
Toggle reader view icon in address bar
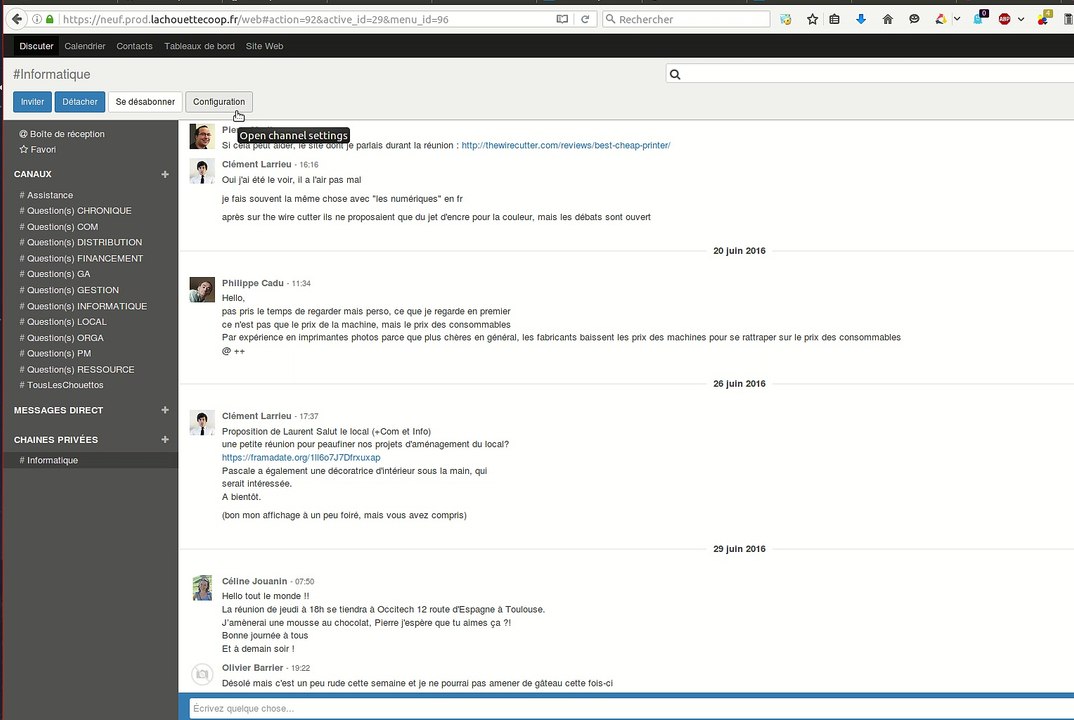coord(562,19)
